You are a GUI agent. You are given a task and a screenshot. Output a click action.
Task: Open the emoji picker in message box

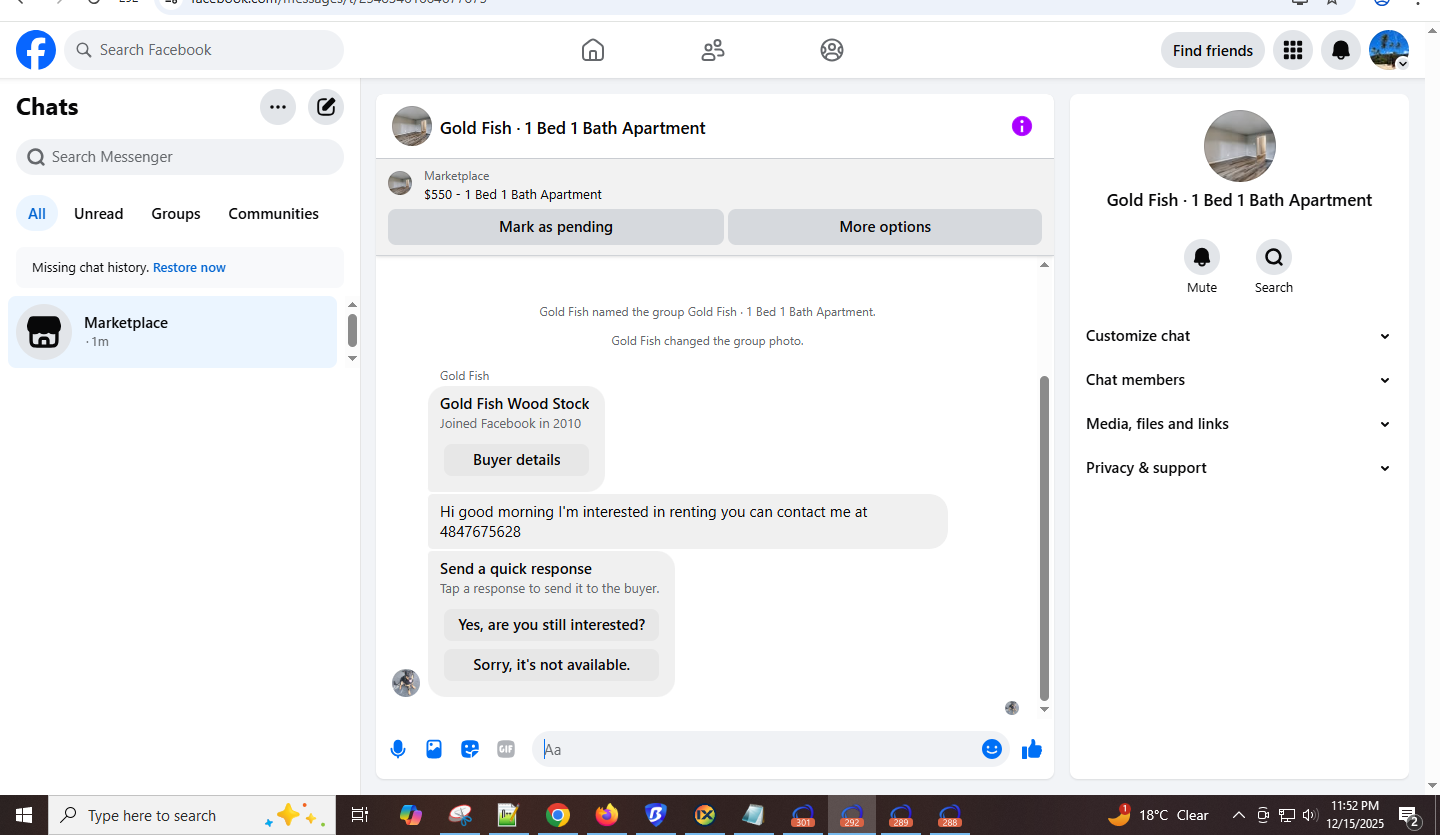pyautogui.click(x=992, y=749)
